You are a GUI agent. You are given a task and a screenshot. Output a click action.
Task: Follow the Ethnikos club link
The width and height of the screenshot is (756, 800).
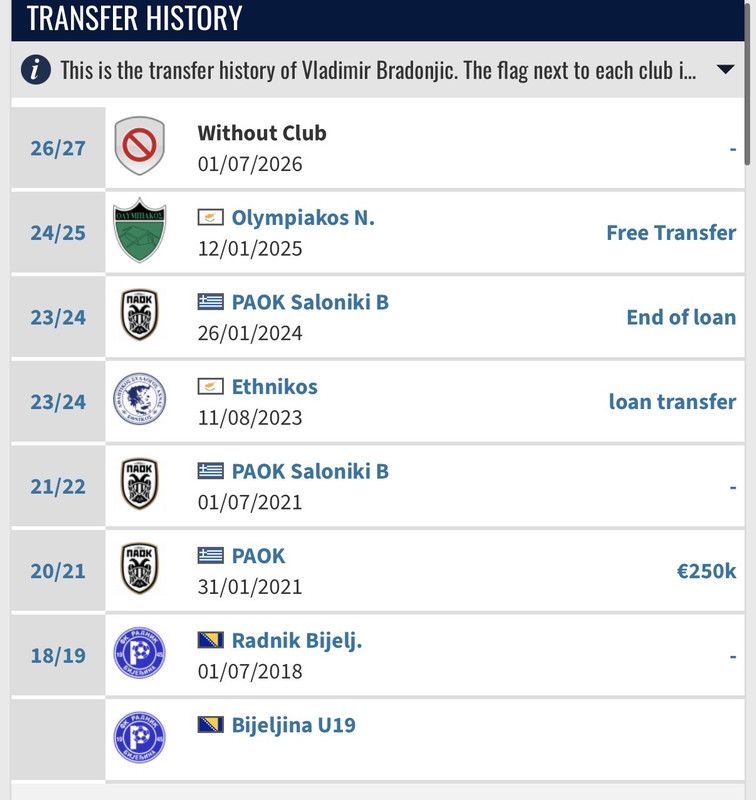[274, 387]
